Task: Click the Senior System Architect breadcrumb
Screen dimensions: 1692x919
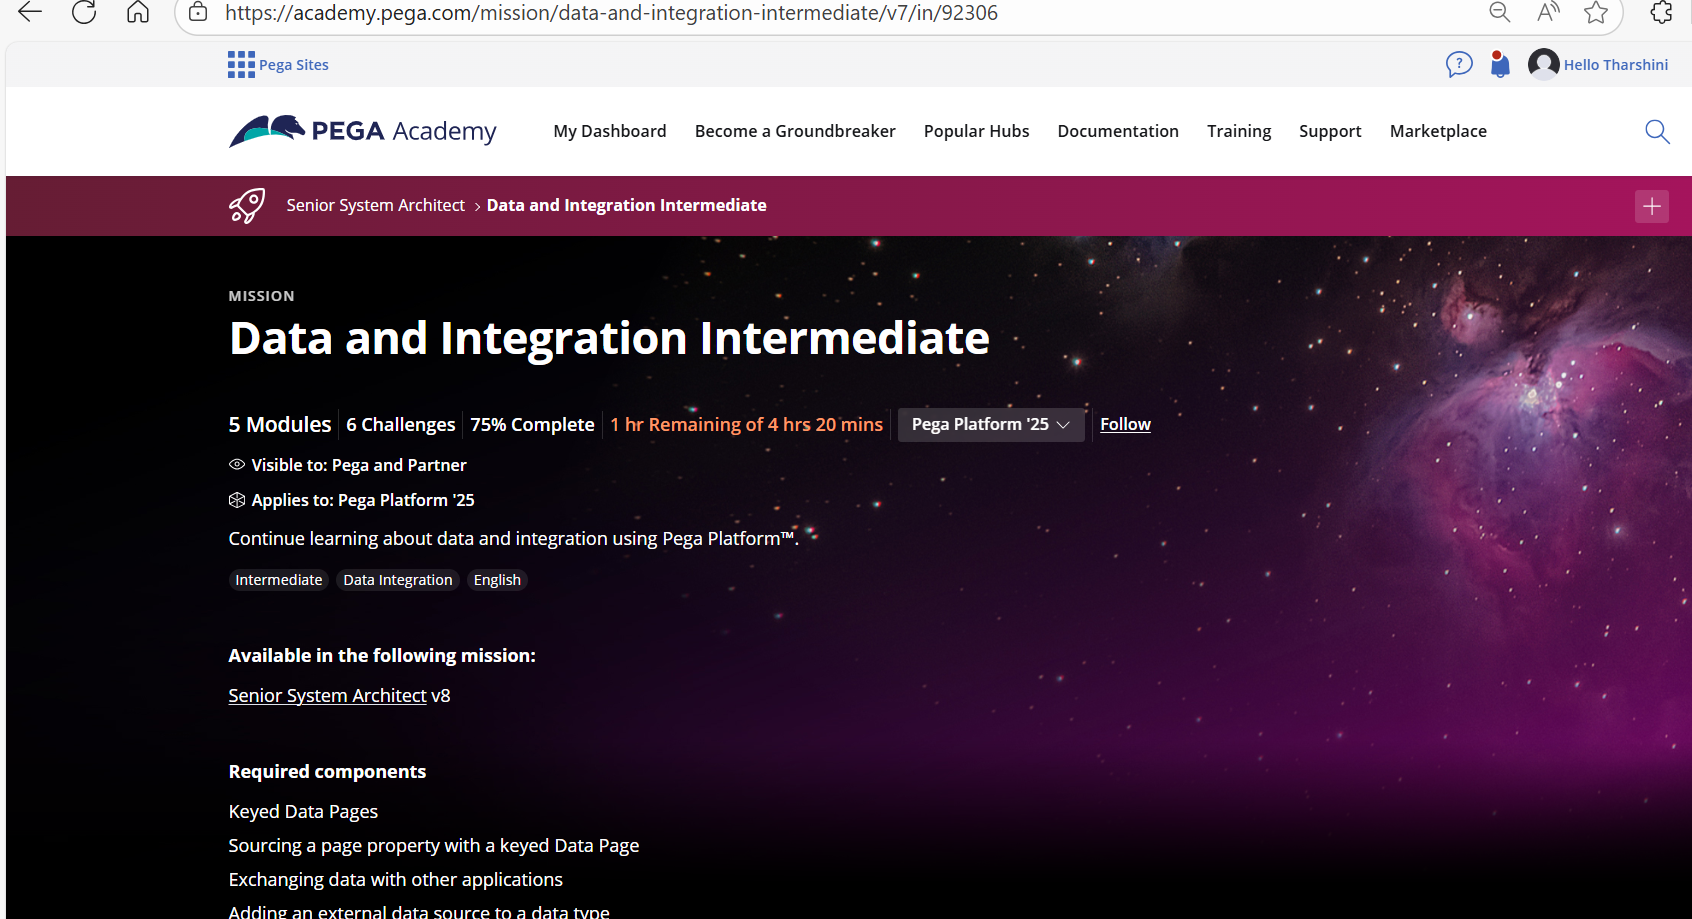Action: 375,206
